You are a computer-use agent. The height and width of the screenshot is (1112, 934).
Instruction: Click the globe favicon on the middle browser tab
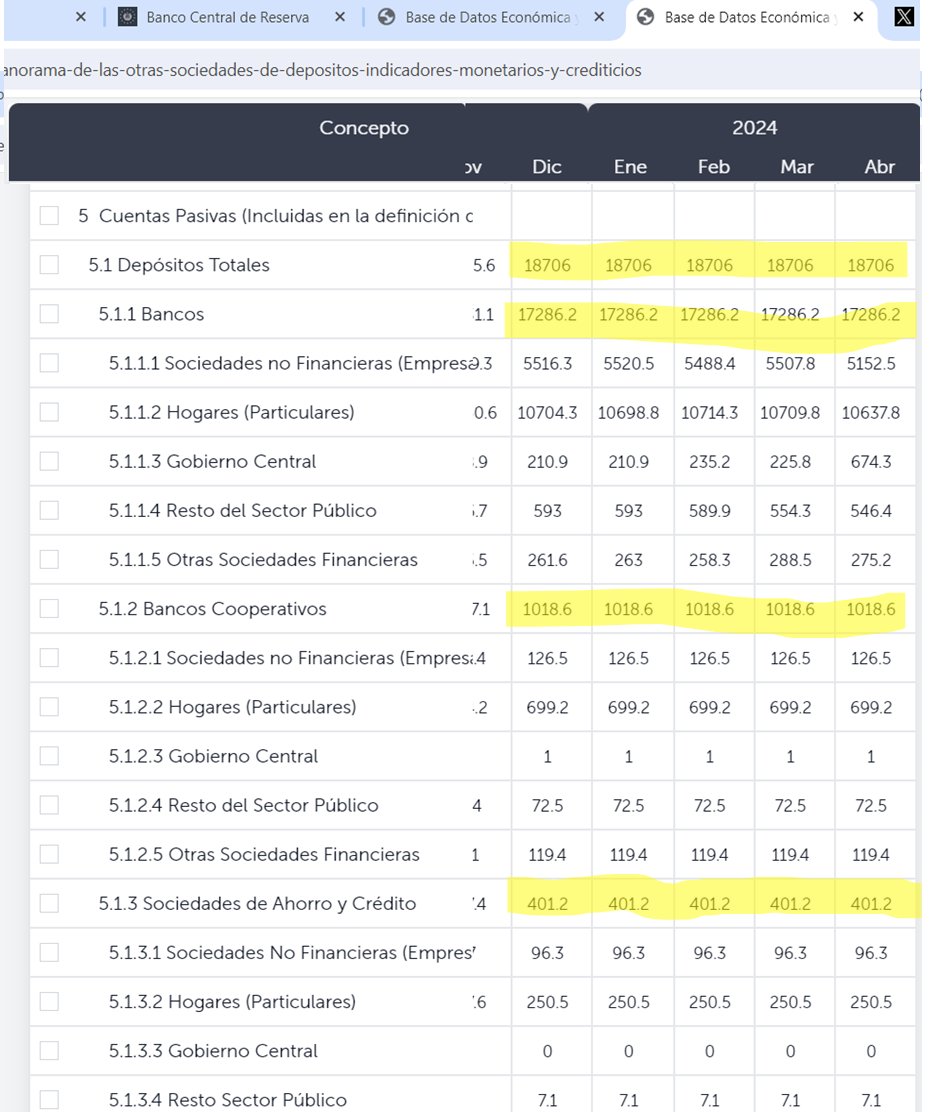pyautogui.click(x=387, y=17)
